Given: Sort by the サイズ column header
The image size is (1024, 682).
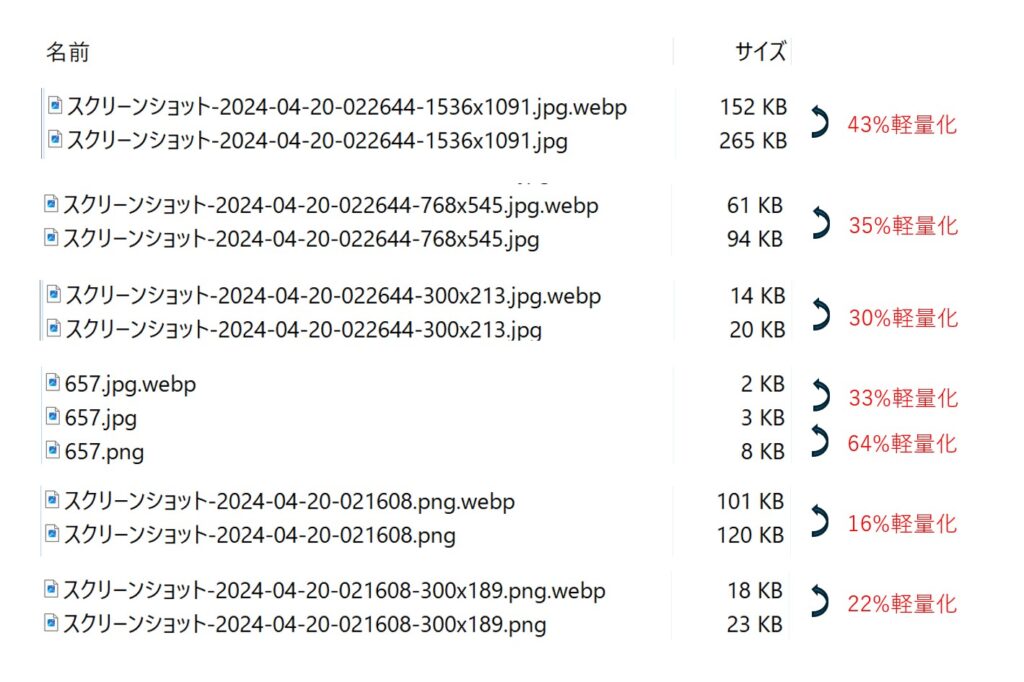Looking at the screenshot, I should point(760,52).
